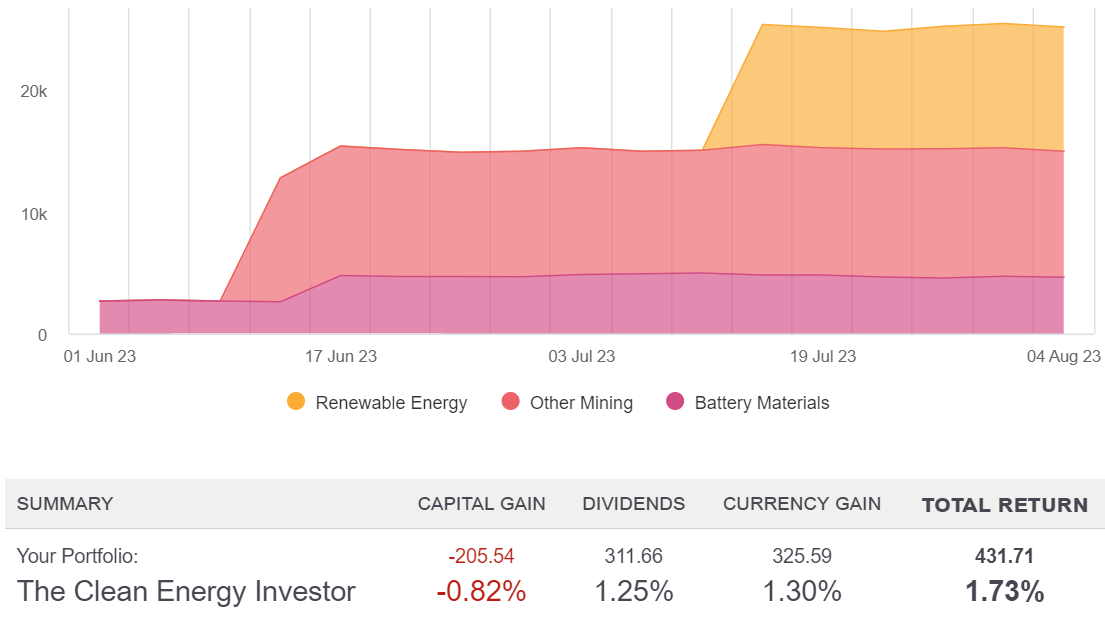Click the orange Renewable Energy legend dot

pos(296,402)
